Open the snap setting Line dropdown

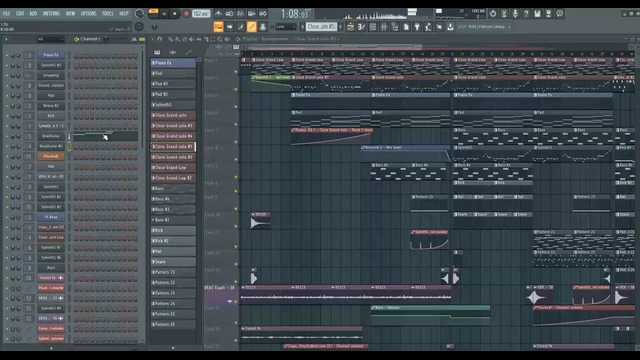tap(286, 27)
